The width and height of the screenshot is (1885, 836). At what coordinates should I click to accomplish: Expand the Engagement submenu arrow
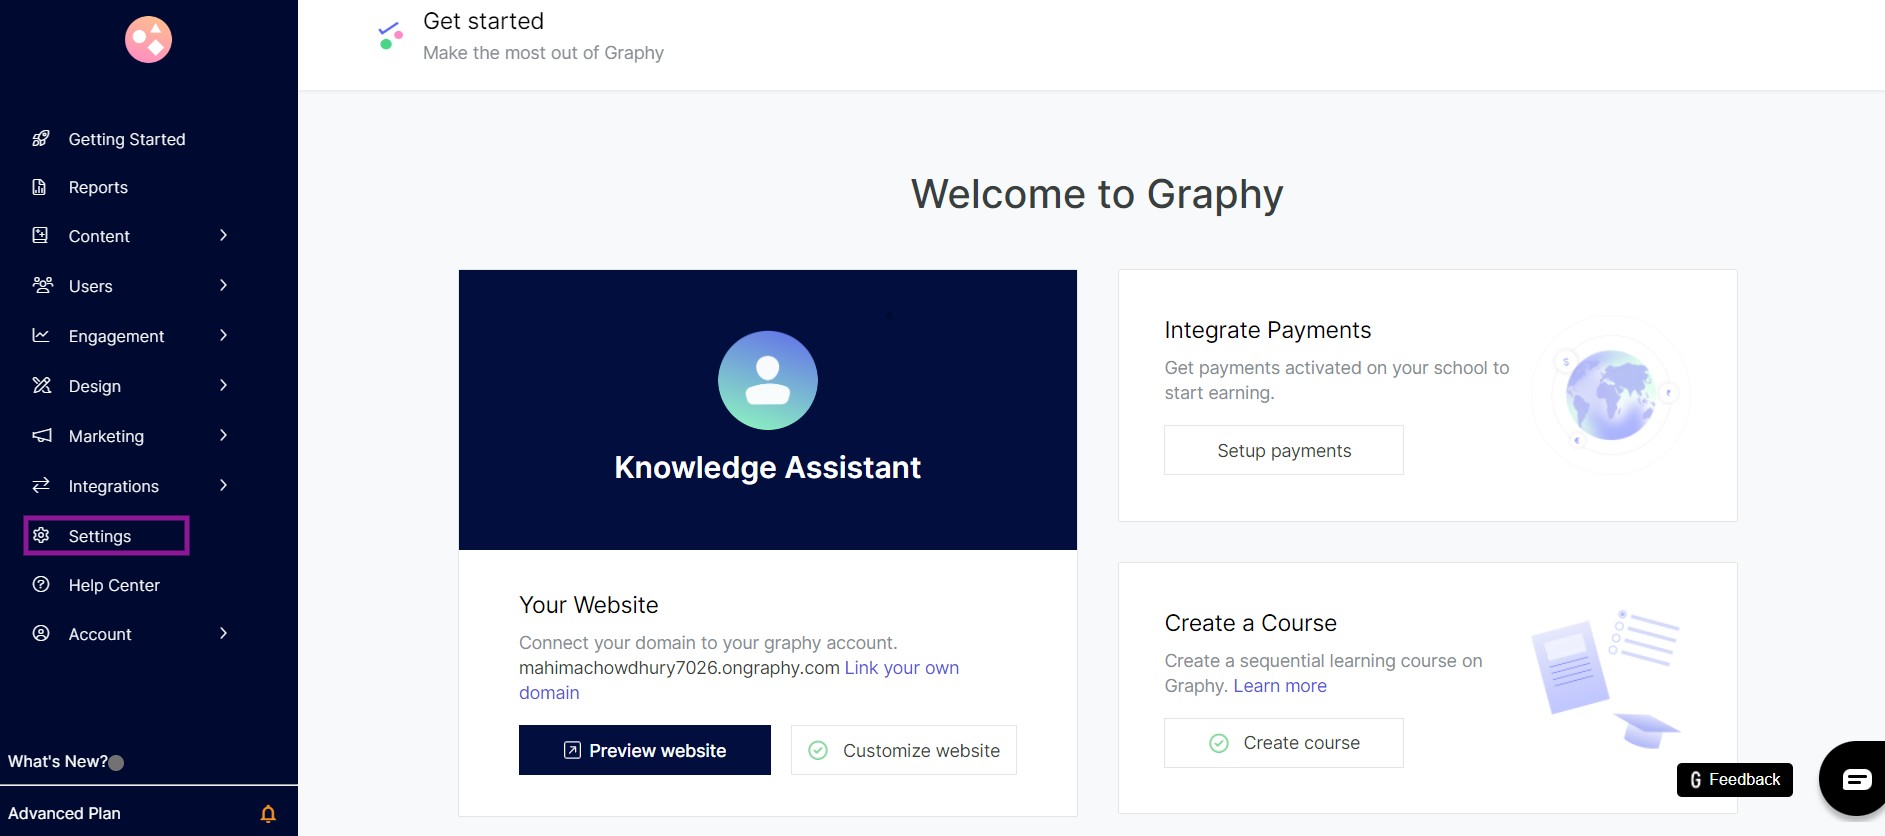point(223,335)
